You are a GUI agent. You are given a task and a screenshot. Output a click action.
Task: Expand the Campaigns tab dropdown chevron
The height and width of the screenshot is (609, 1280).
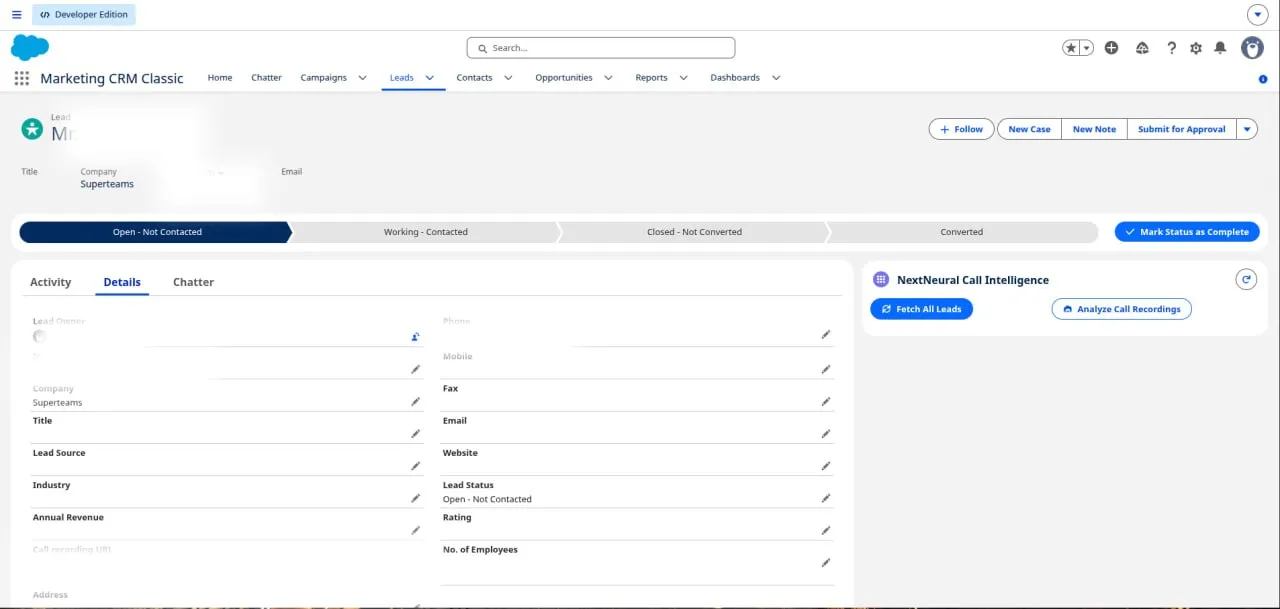[x=362, y=78]
